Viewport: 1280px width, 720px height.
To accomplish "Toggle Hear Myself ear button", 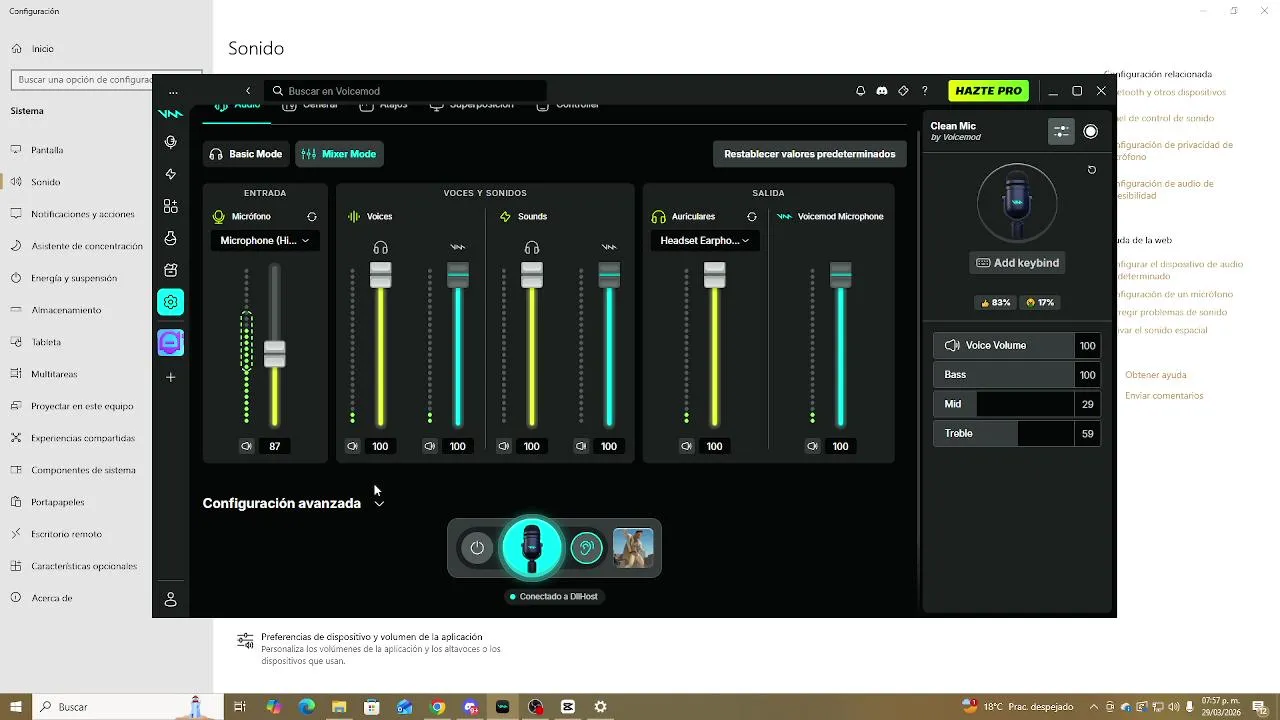I will [x=586, y=548].
